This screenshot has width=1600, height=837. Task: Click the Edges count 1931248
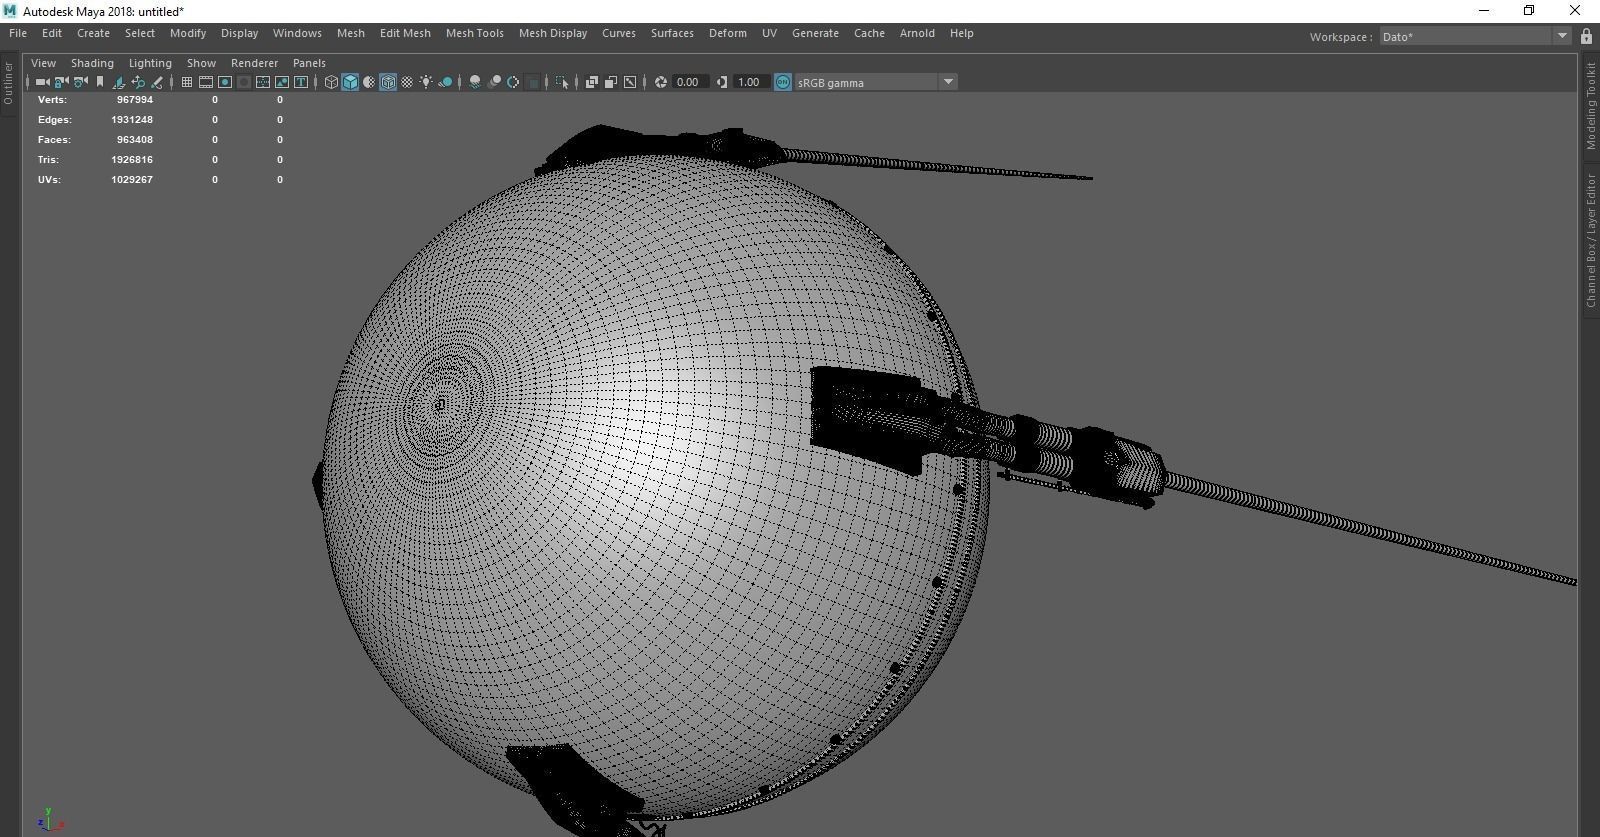coord(132,120)
